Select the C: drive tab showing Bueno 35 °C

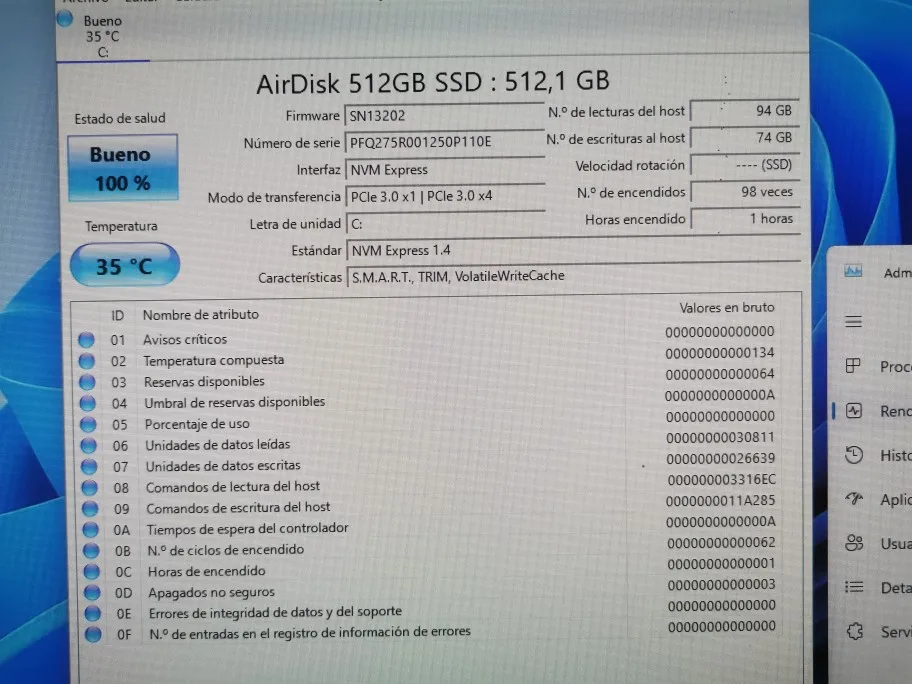(102, 36)
